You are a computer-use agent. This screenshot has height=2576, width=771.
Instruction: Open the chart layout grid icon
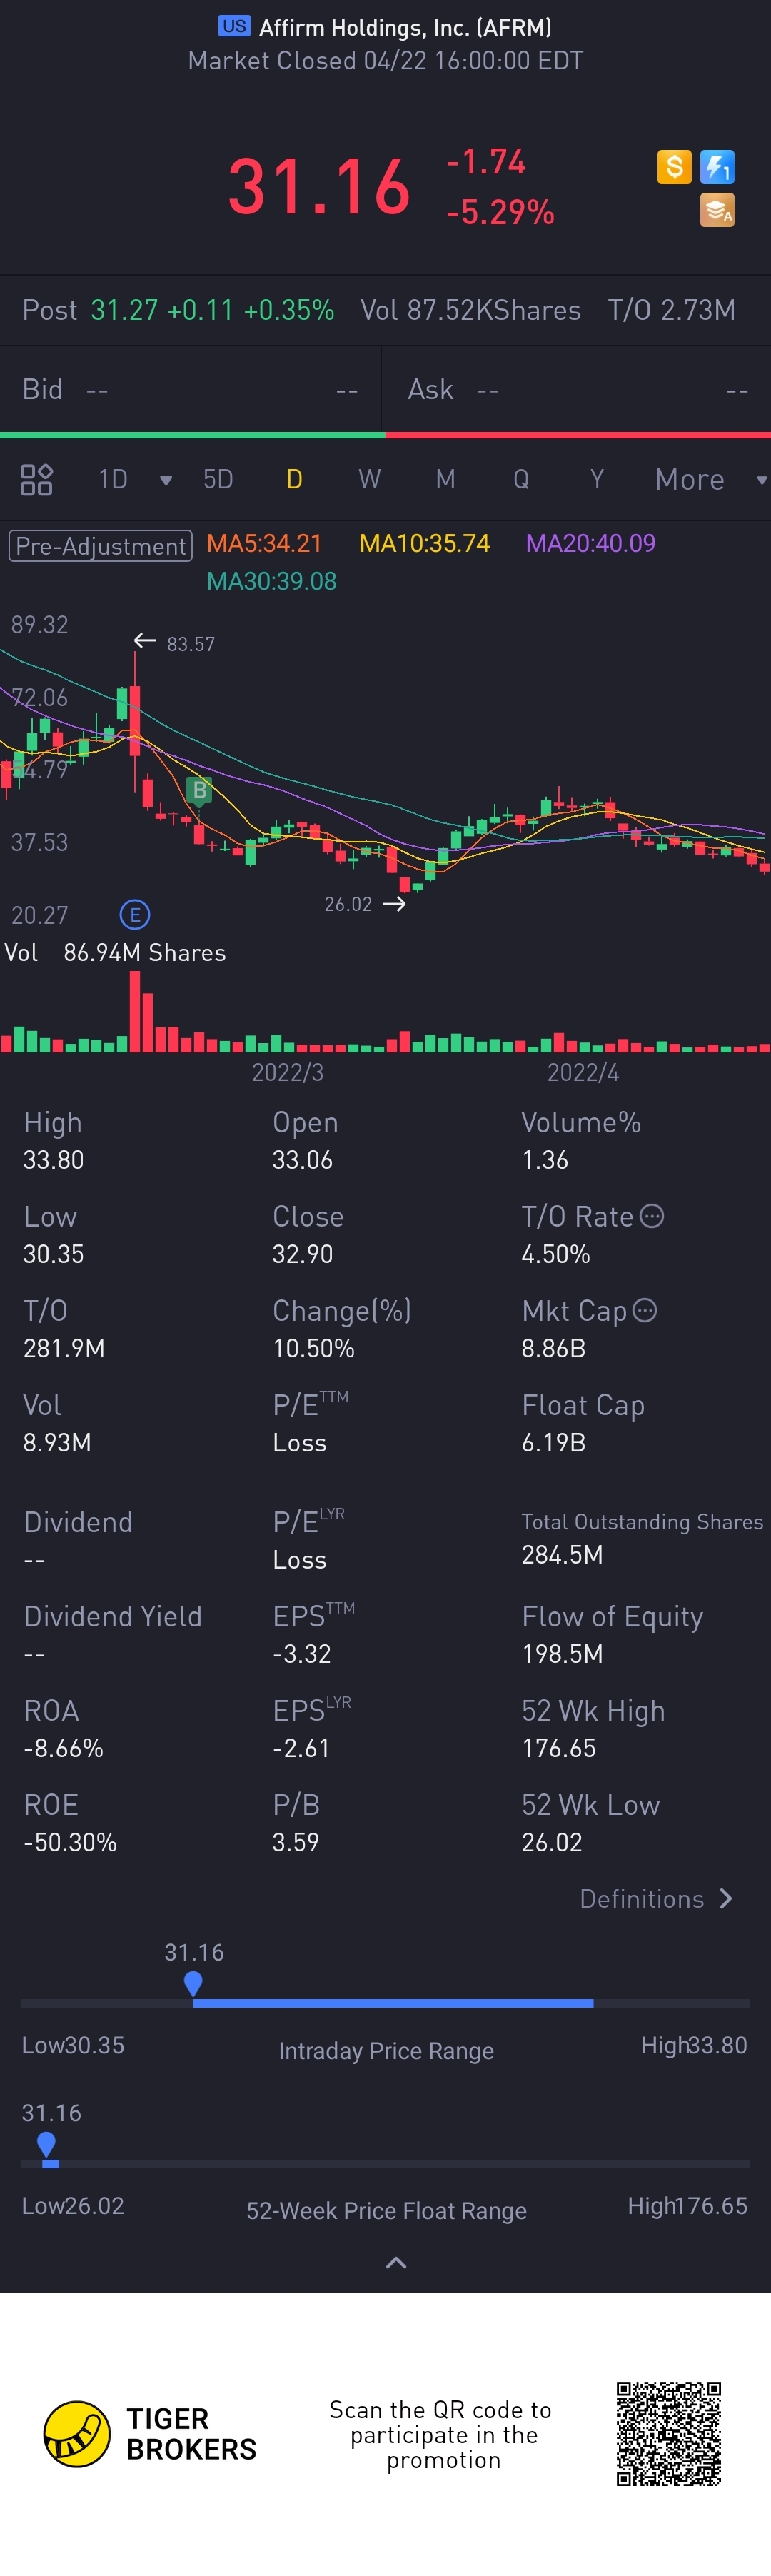(36, 480)
